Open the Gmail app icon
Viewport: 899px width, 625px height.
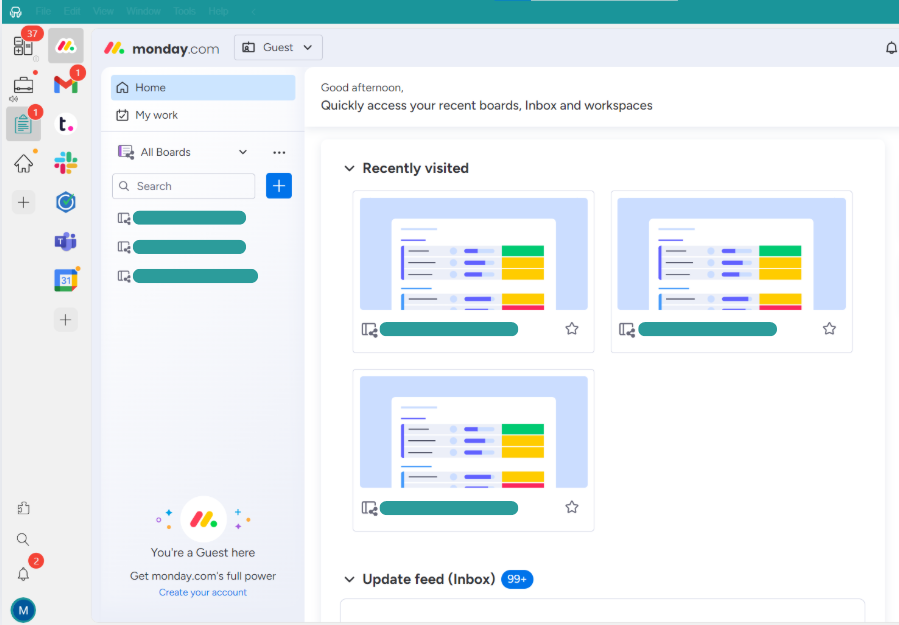coord(66,84)
